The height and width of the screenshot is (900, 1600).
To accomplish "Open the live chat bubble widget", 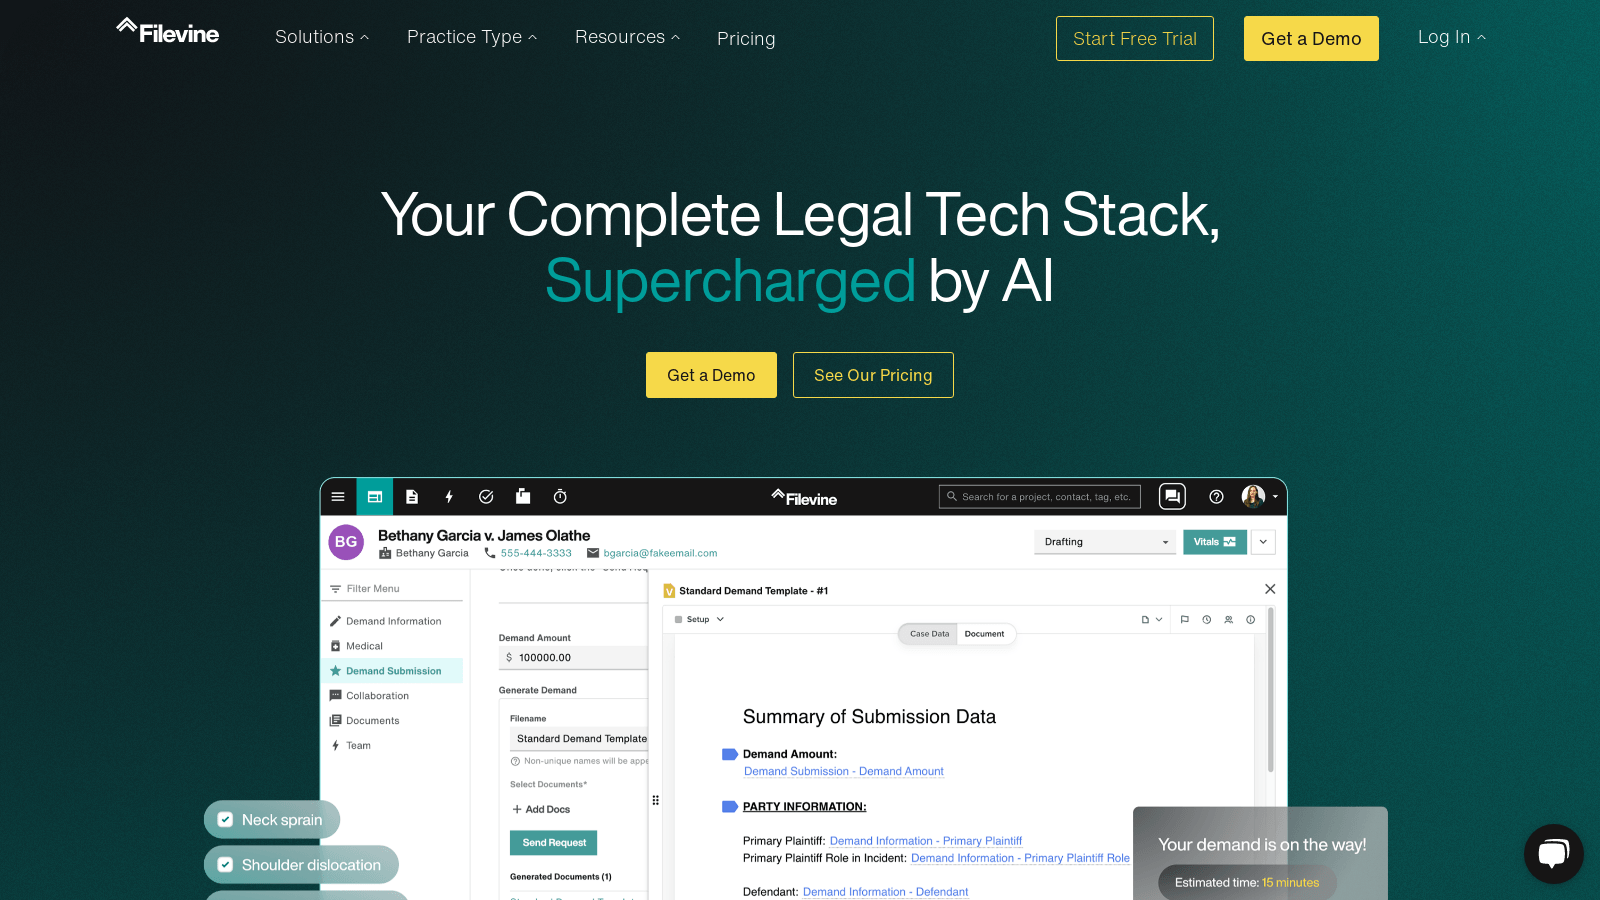I will 1553,853.
